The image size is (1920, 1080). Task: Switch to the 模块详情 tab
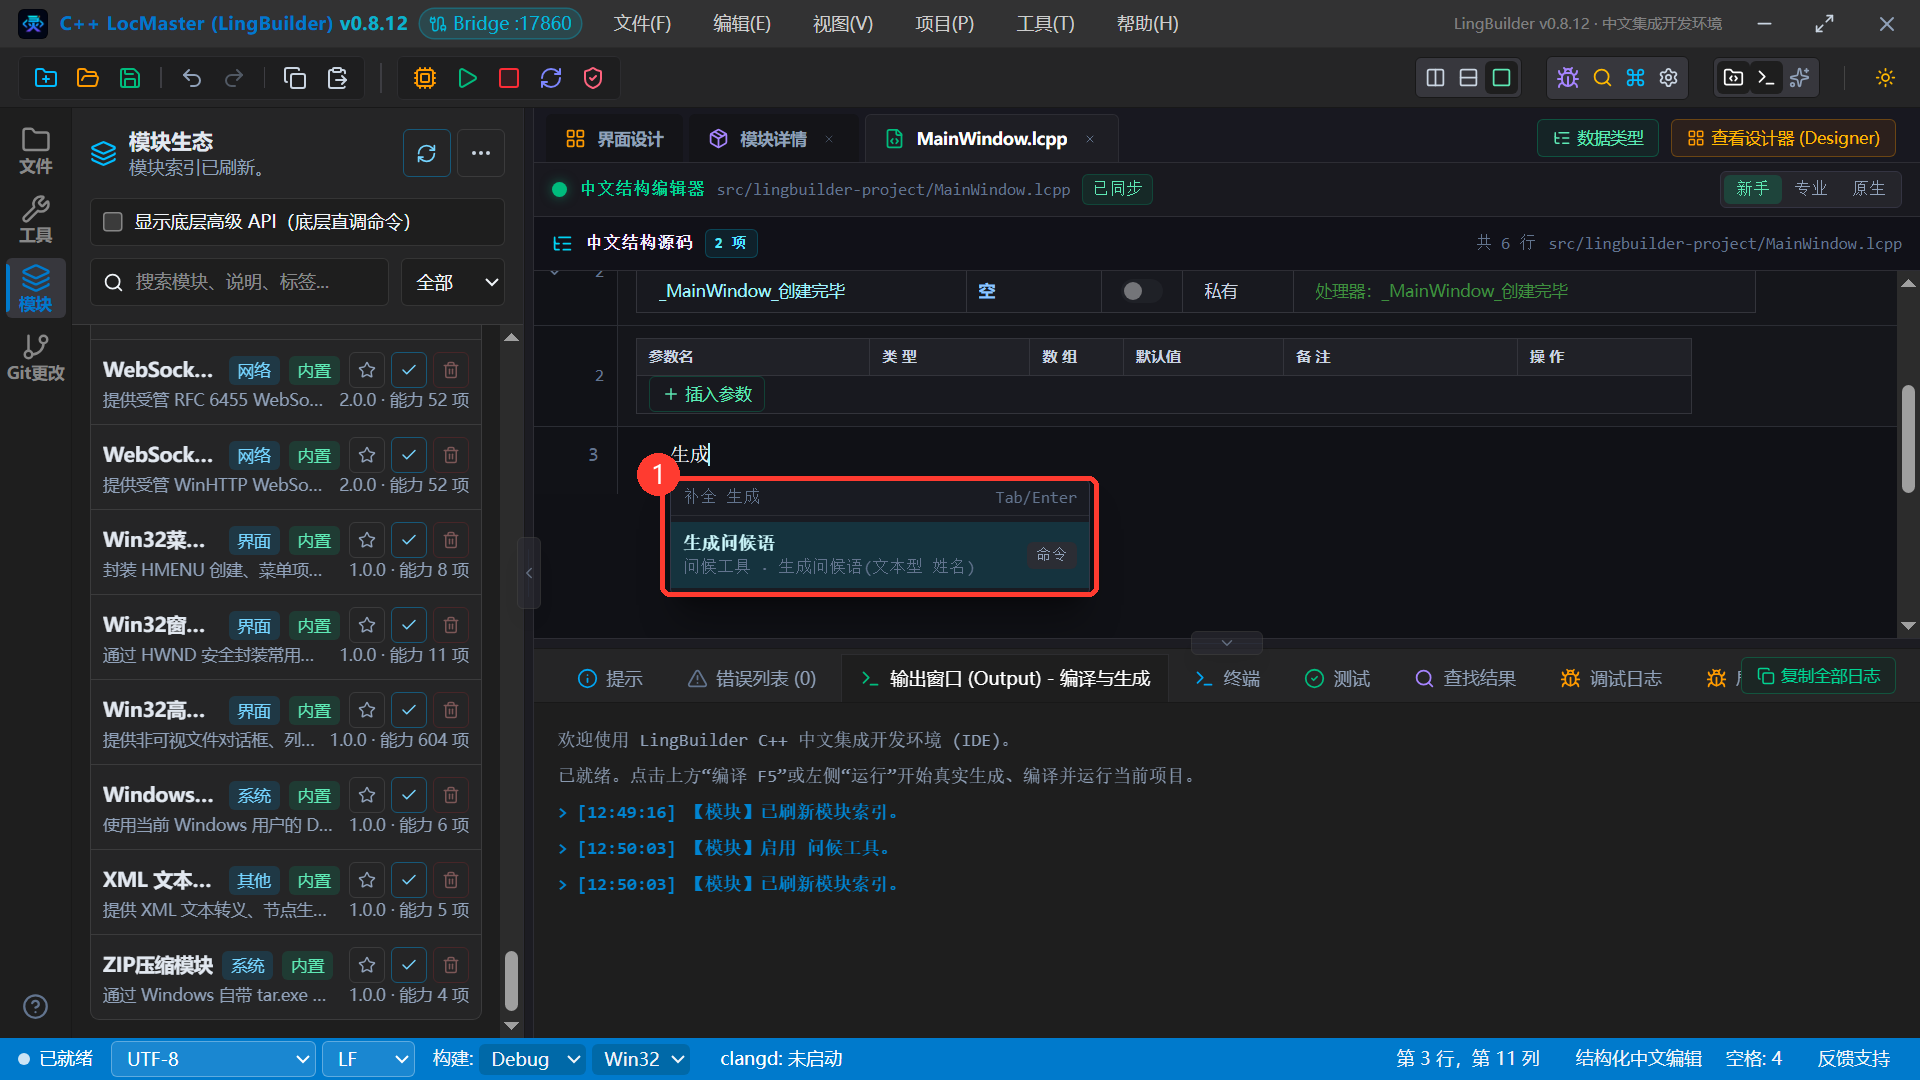[x=770, y=139]
